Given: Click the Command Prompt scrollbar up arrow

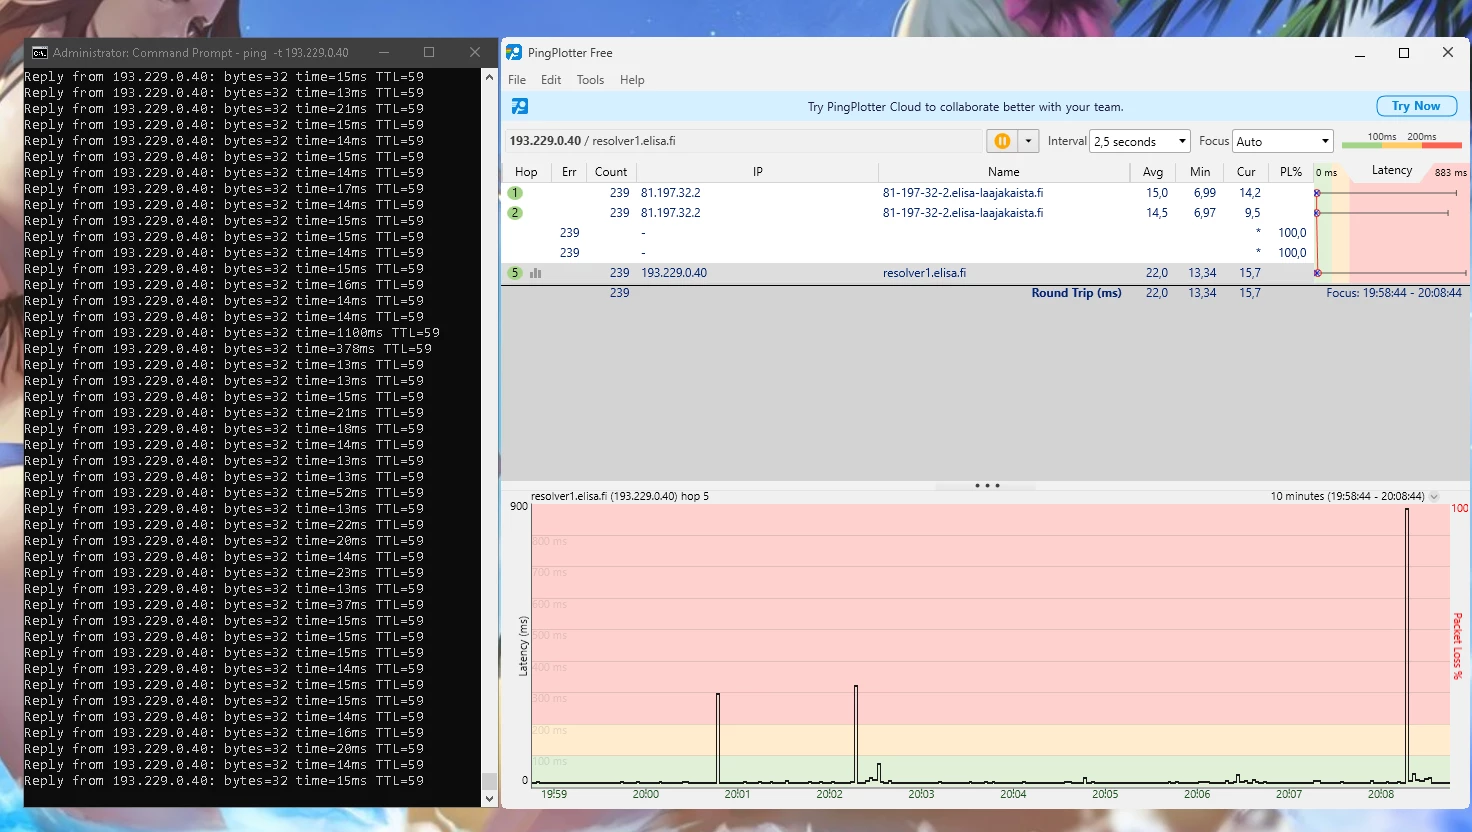Looking at the screenshot, I should (x=489, y=77).
